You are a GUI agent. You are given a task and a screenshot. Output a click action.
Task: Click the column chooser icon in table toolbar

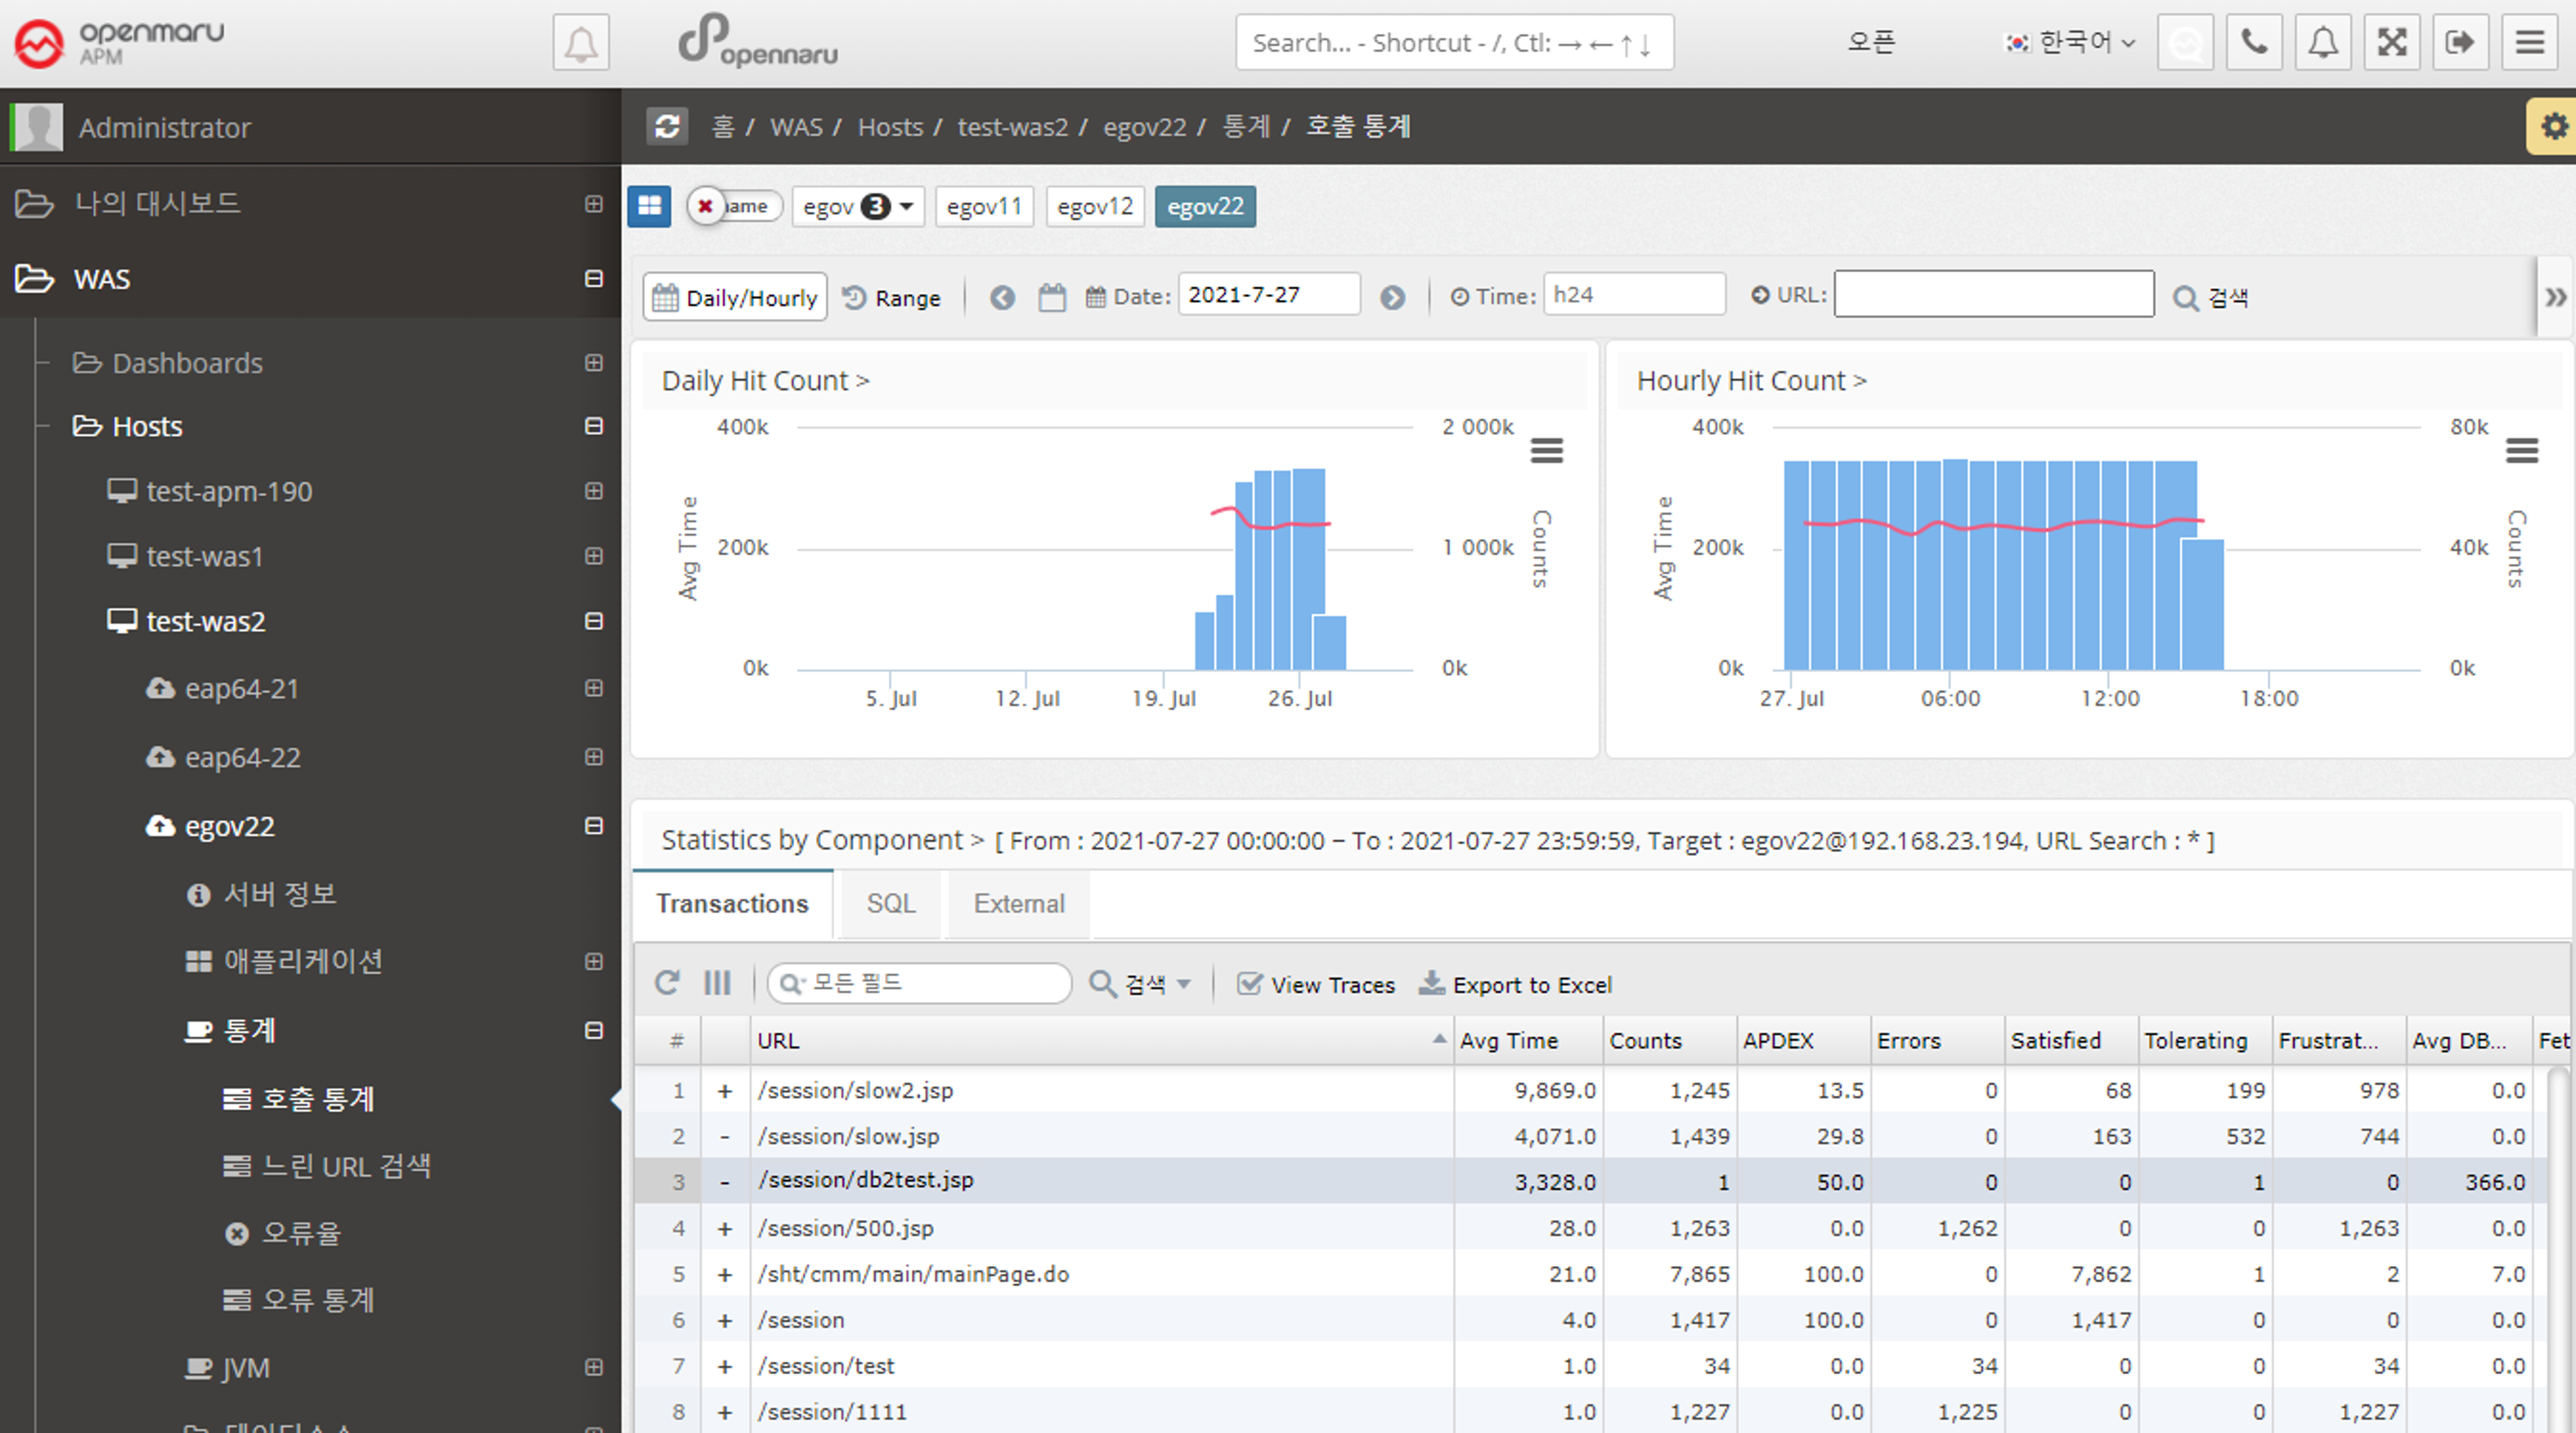coord(717,984)
